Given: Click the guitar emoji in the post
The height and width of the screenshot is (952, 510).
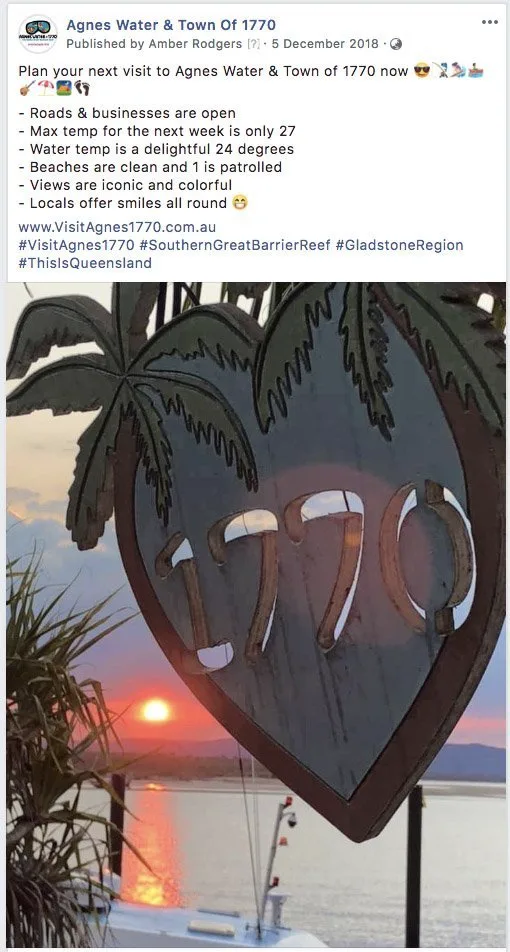Looking at the screenshot, I should [27, 89].
